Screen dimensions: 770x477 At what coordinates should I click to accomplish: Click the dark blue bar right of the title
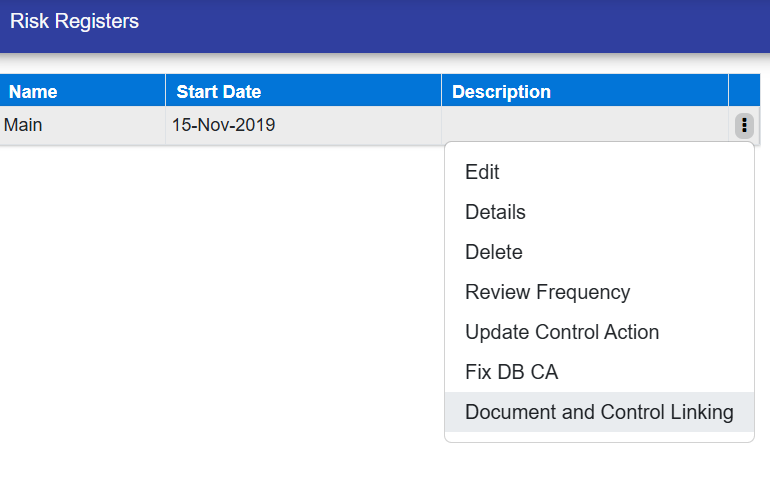450,25
